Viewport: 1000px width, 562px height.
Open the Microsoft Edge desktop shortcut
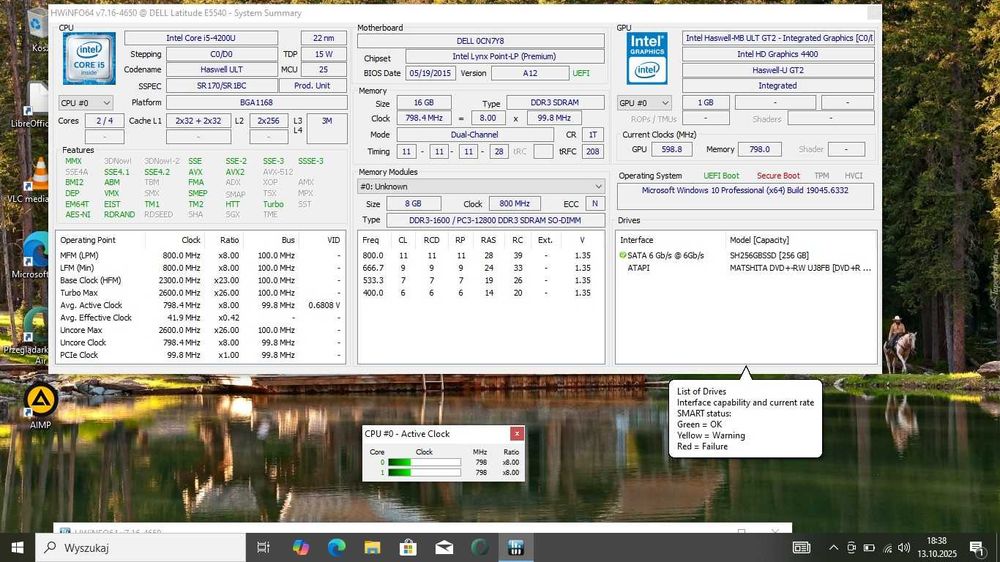click(35, 255)
